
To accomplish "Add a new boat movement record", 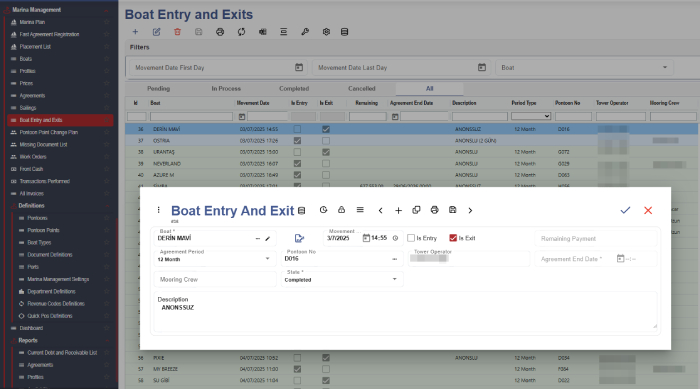I will pyautogui.click(x=135, y=32).
